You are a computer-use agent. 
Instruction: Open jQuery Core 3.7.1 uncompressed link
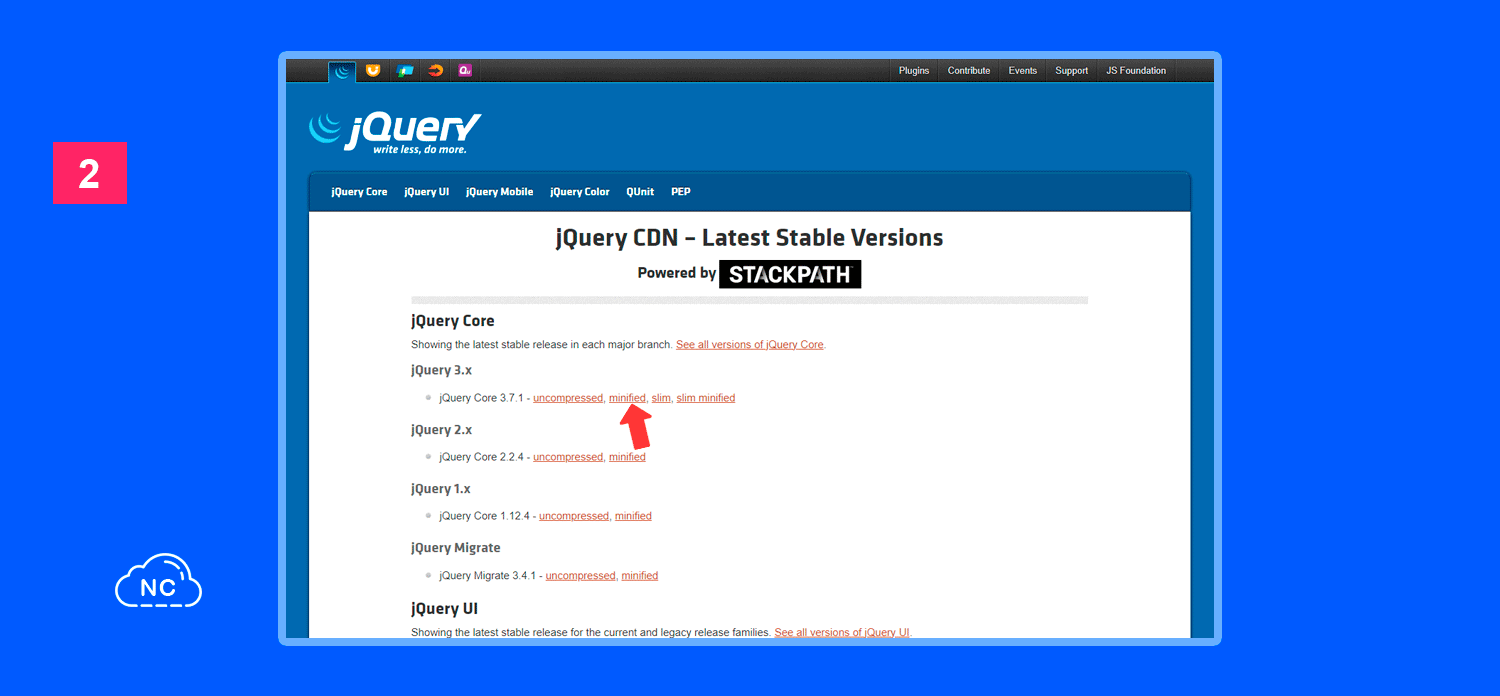coord(568,398)
